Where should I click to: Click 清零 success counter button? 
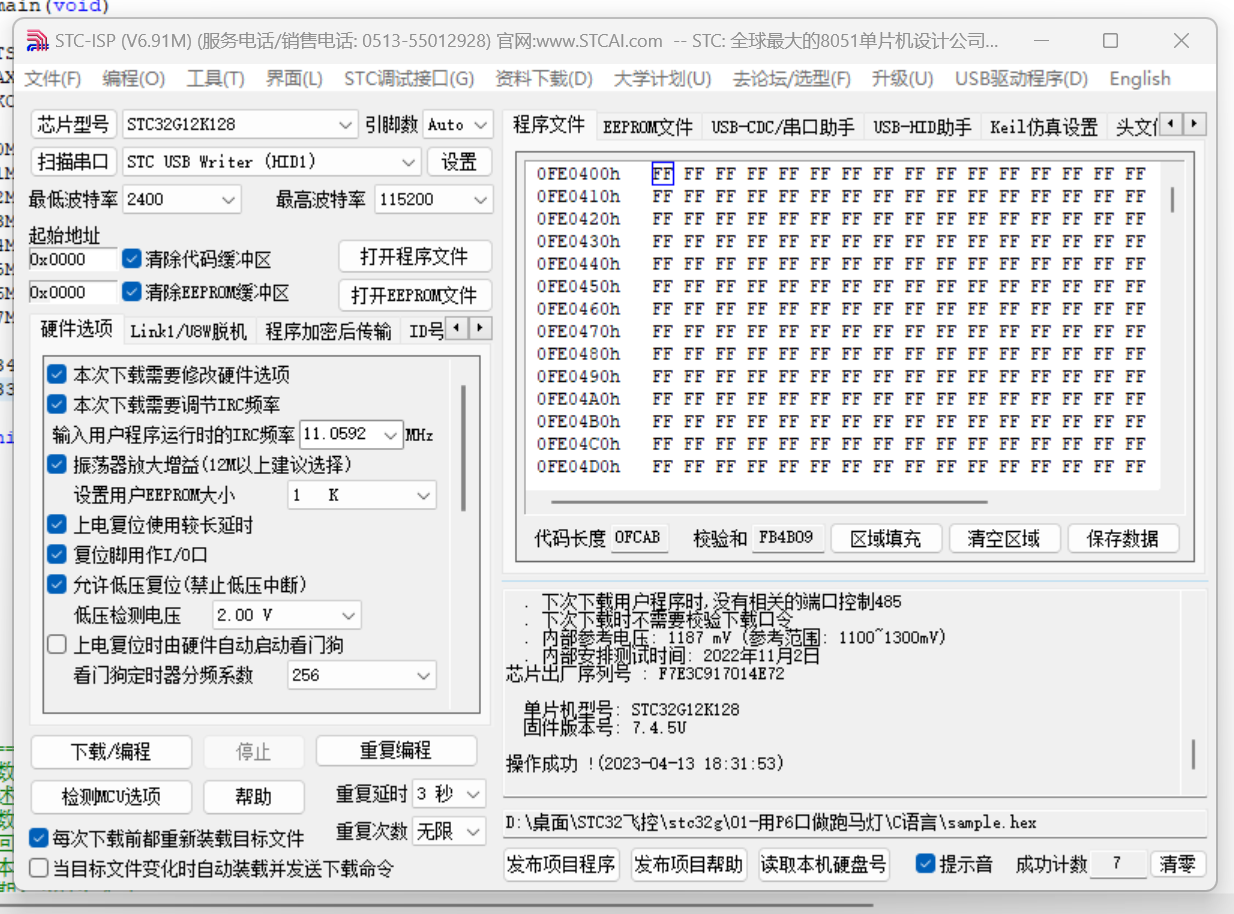(1178, 865)
